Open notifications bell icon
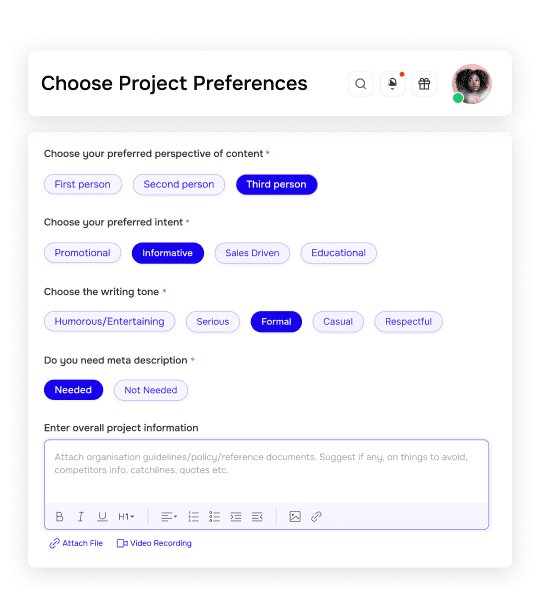 392,84
